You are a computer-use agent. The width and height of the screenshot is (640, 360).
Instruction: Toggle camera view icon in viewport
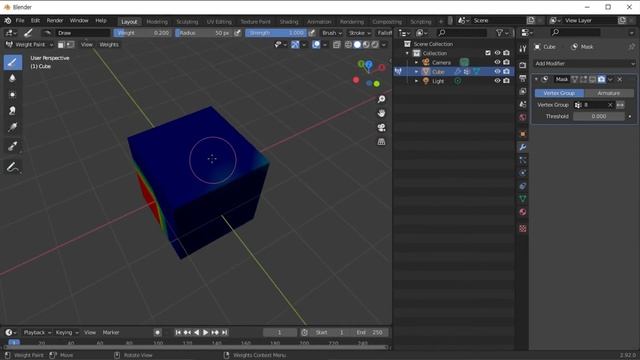tap(381, 127)
